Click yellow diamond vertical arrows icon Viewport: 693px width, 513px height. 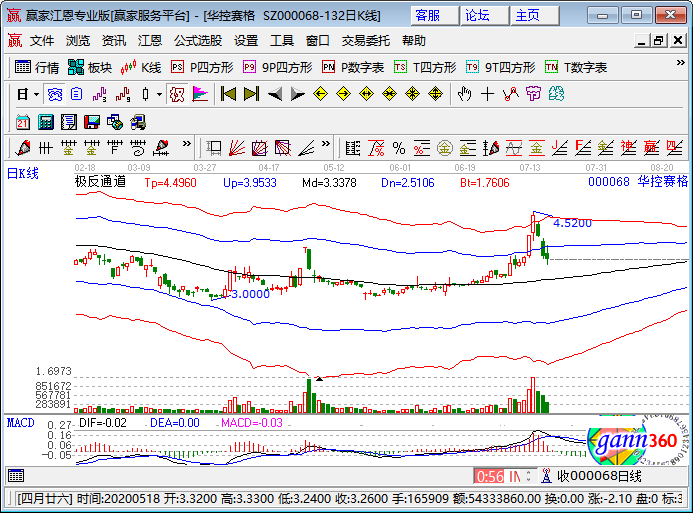435,94
